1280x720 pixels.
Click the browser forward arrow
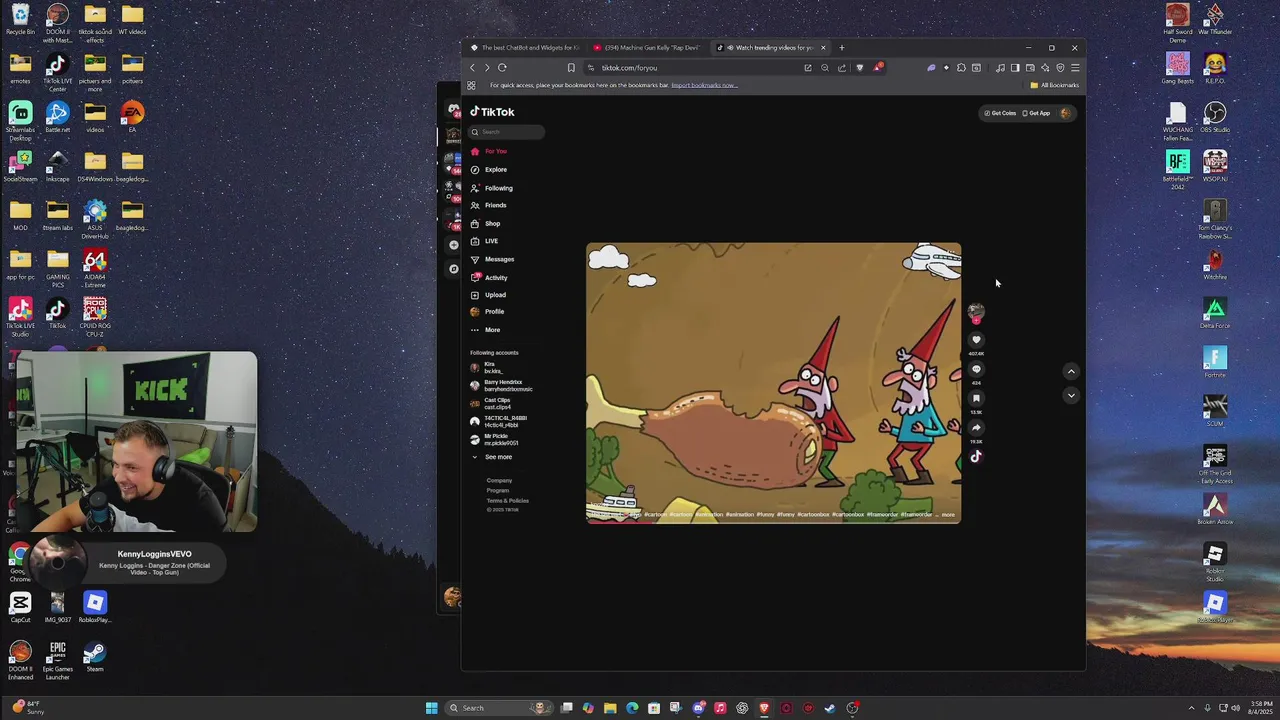point(487,68)
